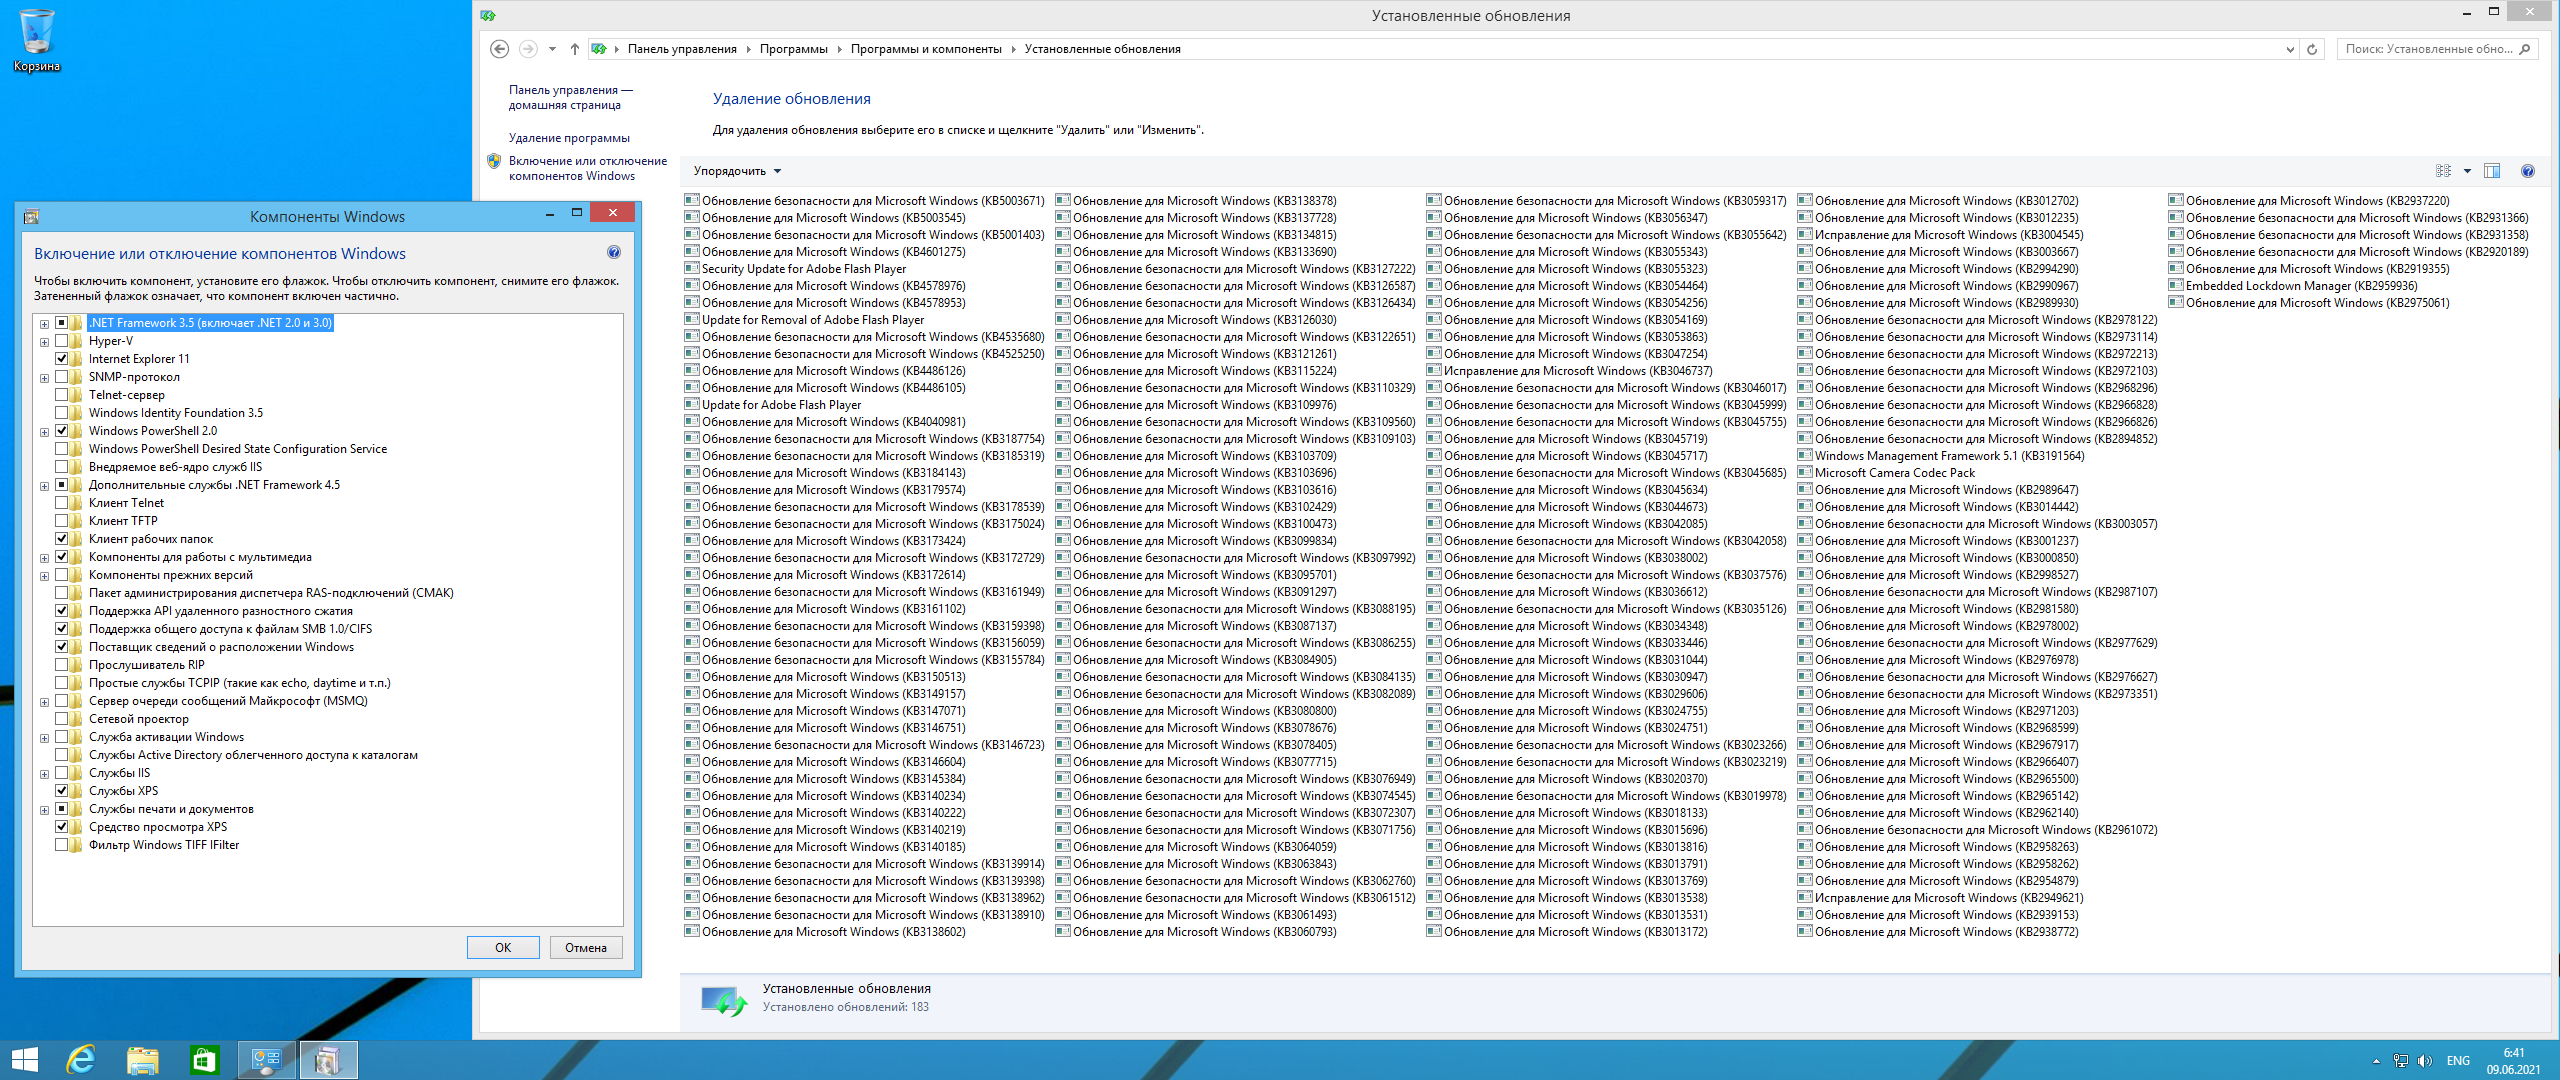Open Панель управления — домашняя страница link
This screenshot has height=1080, width=2560.
coord(570,97)
